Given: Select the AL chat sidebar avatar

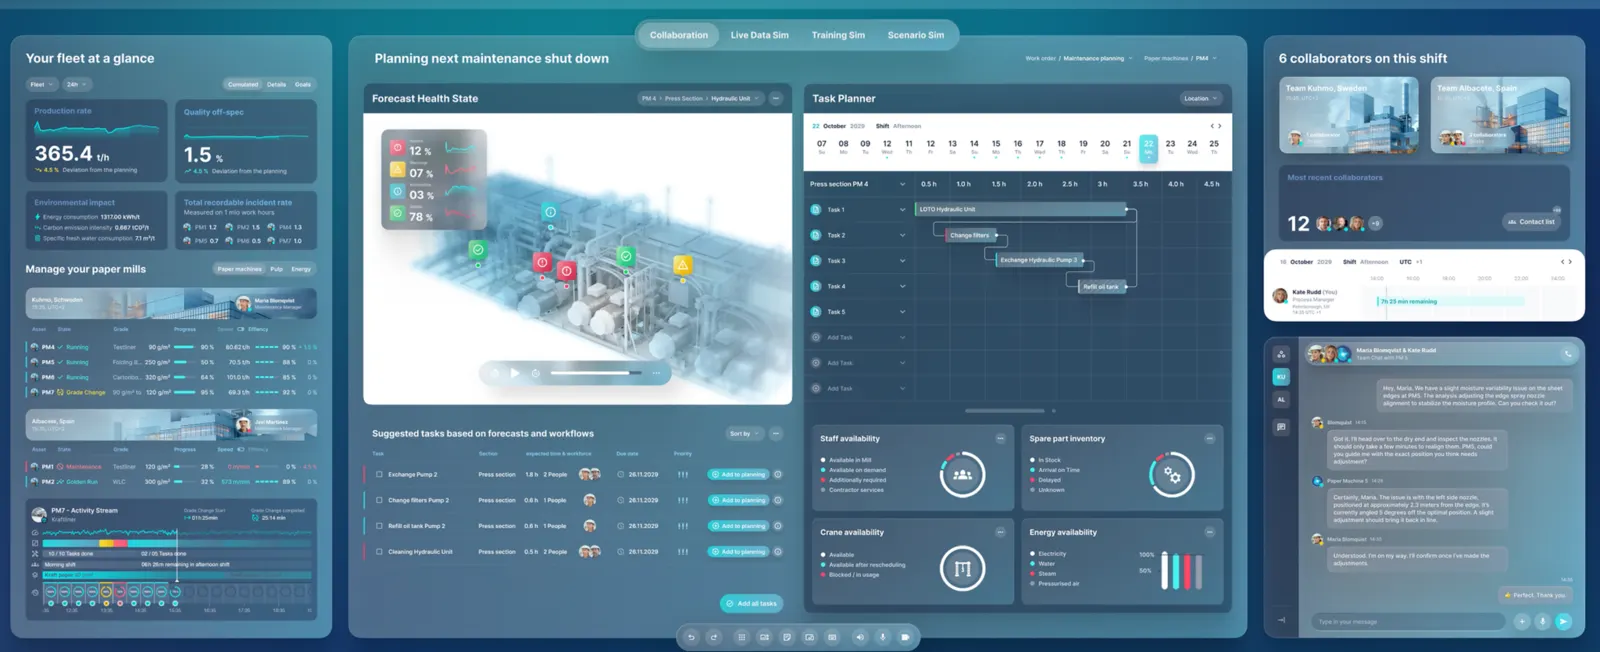Looking at the screenshot, I should pyautogui.click(x=1281, y=400).
